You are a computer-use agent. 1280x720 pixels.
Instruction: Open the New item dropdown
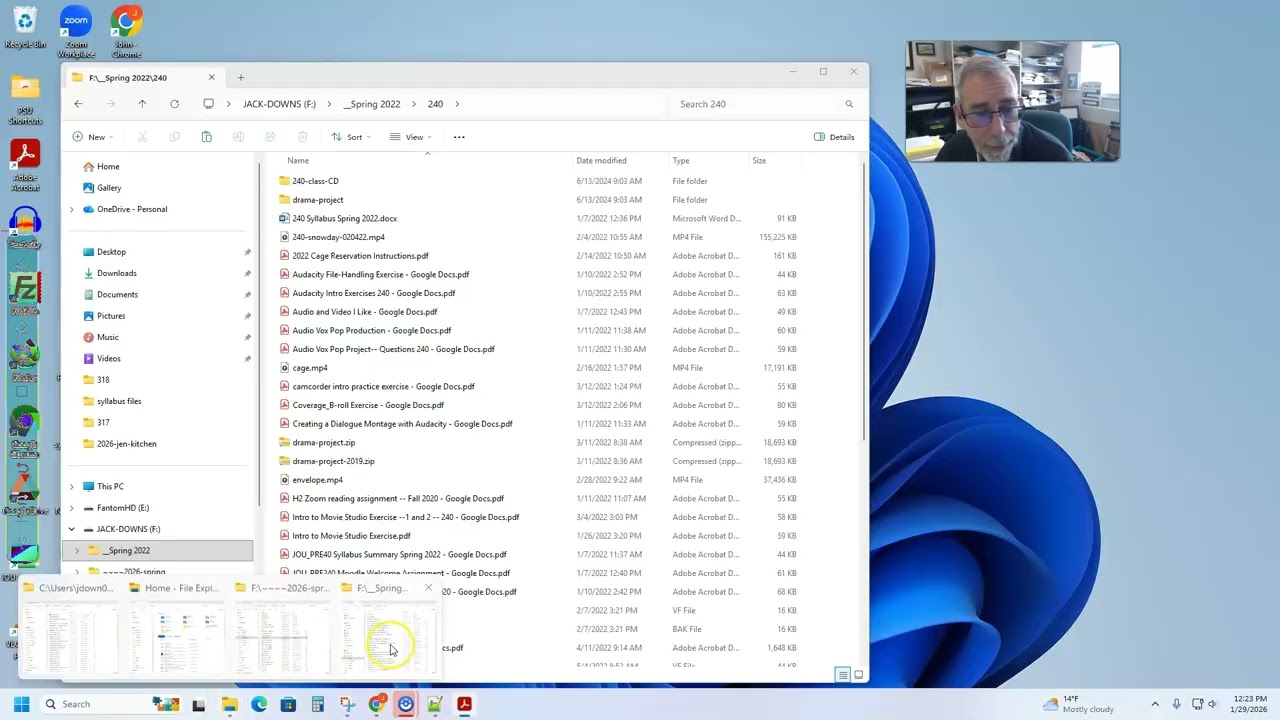[x=92, y=137]
